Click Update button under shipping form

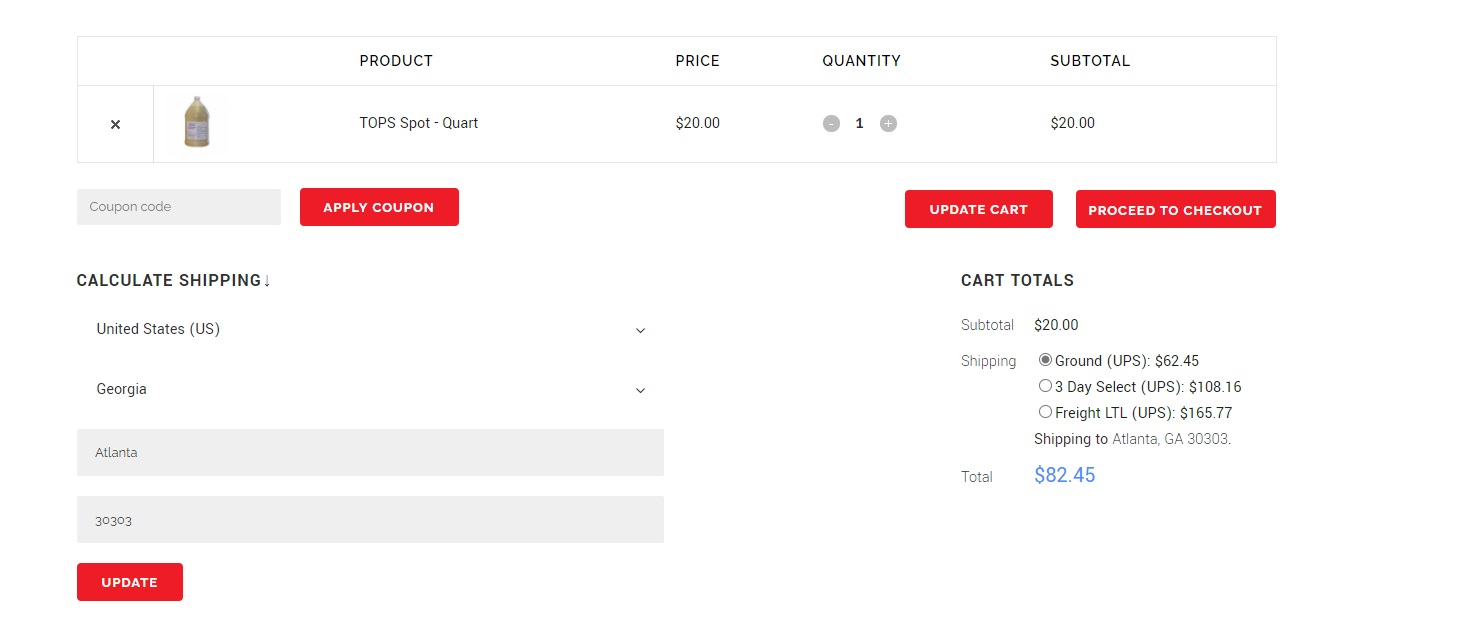click(129, 582)
